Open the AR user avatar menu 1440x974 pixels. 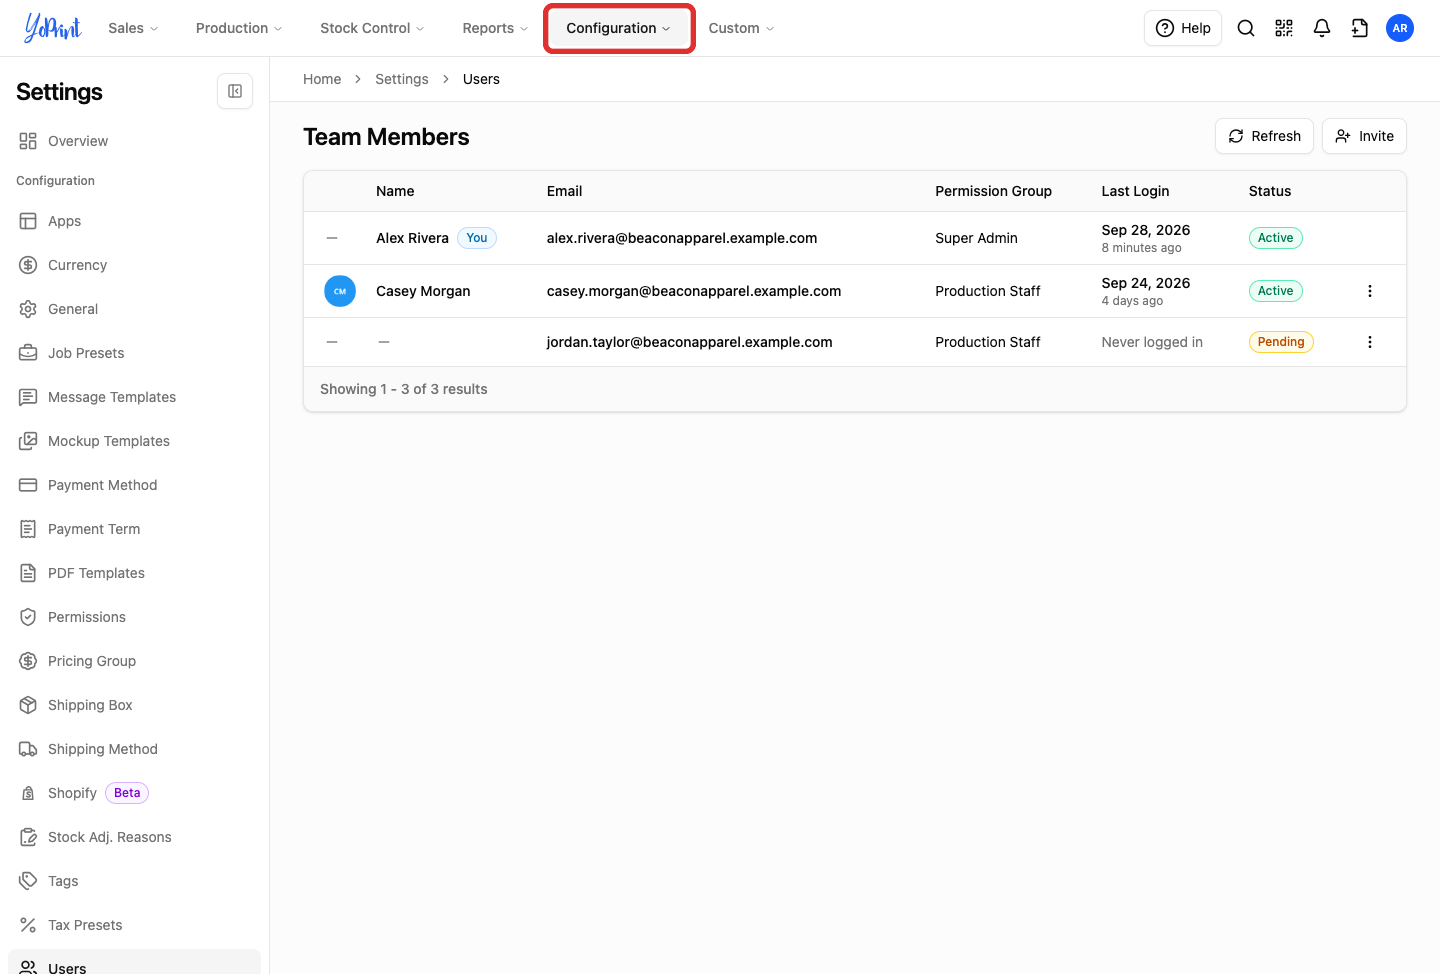point(1400,28)
